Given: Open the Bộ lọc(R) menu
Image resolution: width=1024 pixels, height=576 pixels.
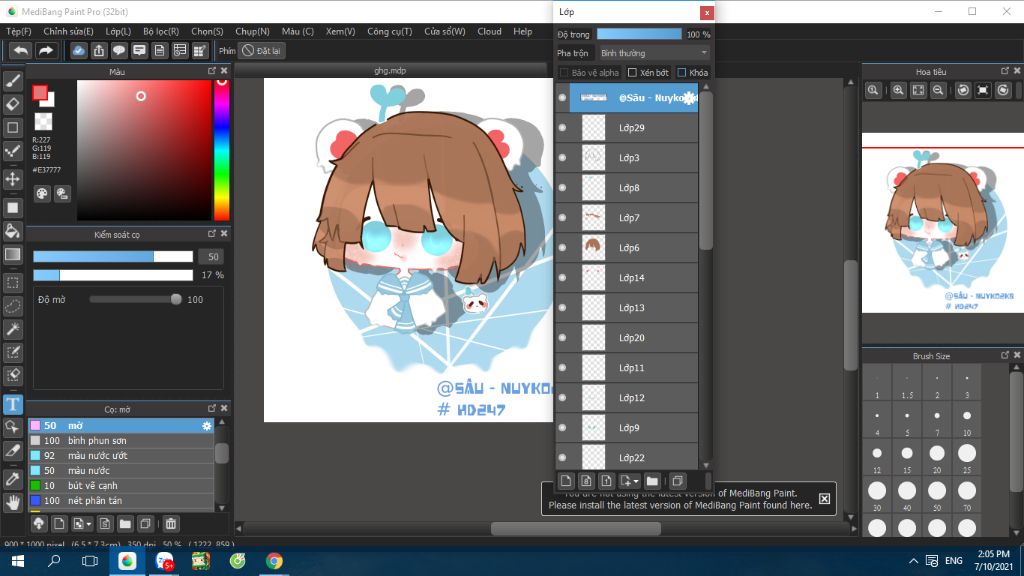Looking at the screenshot, I should (x=161, y=31).
